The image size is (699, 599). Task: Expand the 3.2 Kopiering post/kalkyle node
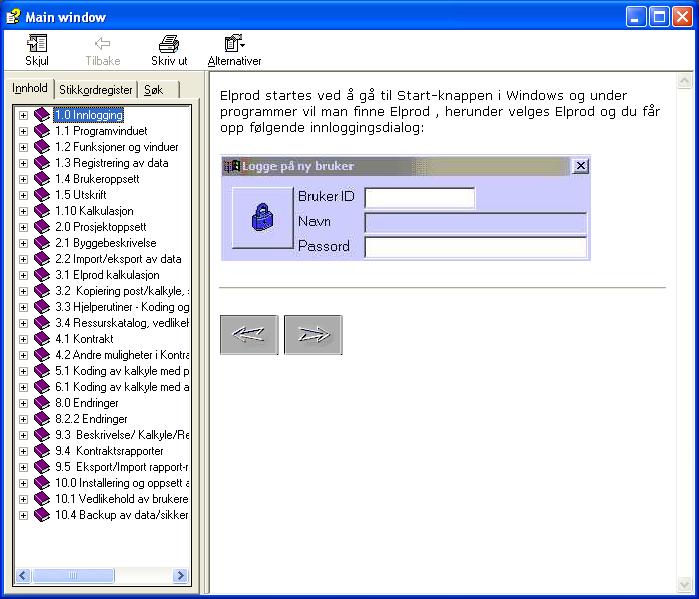click(23, 291)
